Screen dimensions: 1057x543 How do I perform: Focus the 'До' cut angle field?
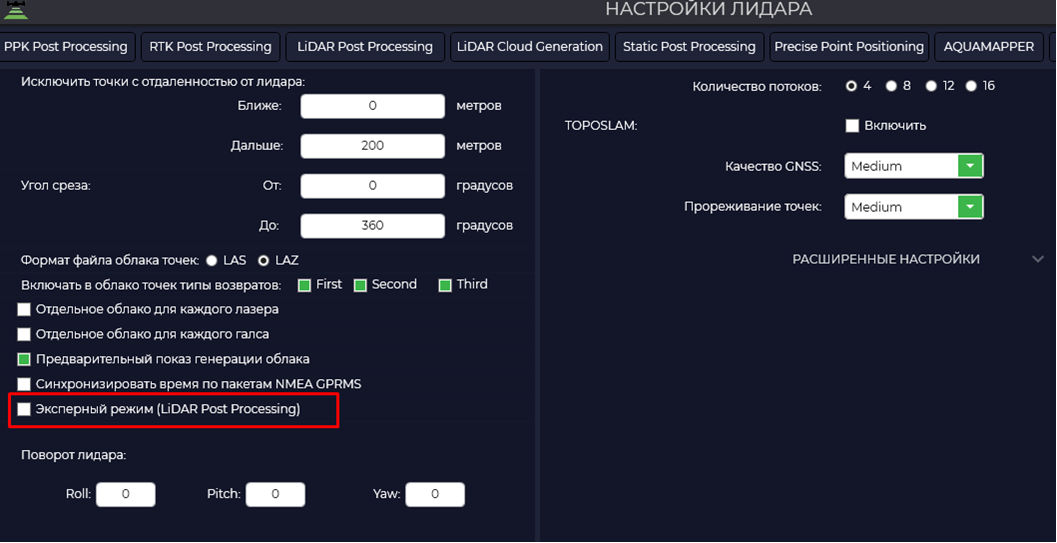(x=373, y=226)
